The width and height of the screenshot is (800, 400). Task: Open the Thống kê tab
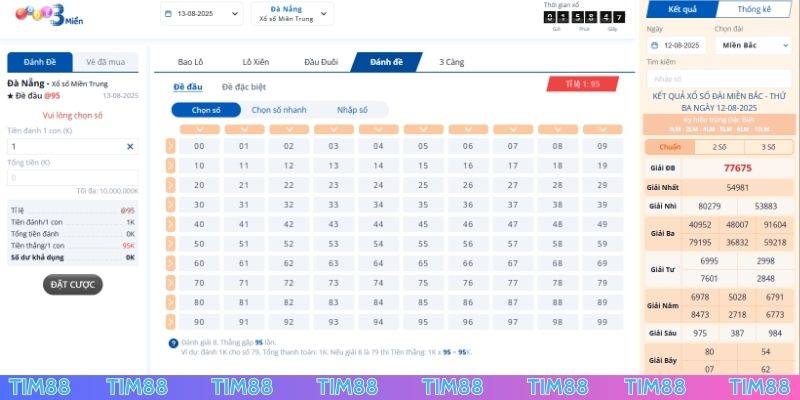[x=754, y=9]
